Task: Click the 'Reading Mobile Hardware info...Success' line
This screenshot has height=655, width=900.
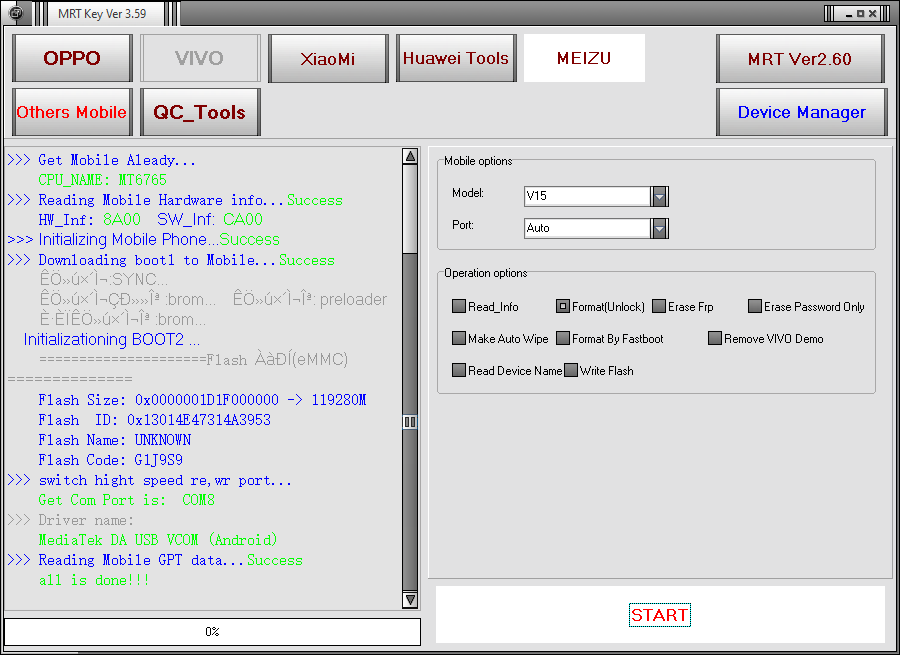Action: (175, 200)
